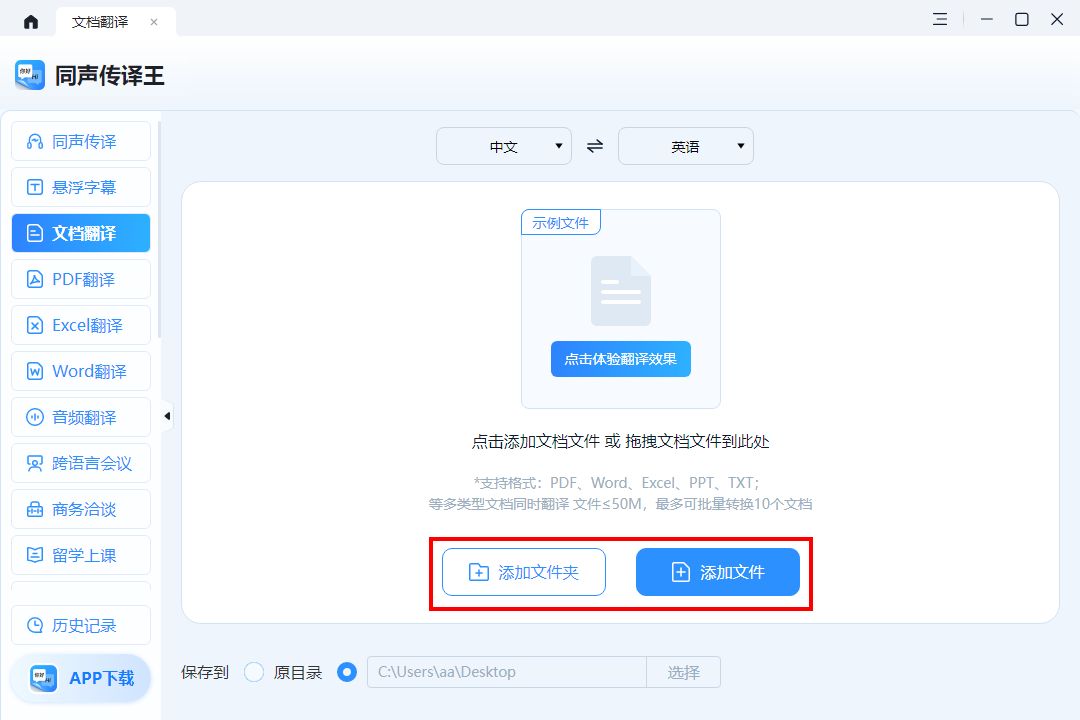Viewport: 1080px width, 720px height.
Task: Open 商务洽谈 in the sidebar
Action: click(81, 509)
